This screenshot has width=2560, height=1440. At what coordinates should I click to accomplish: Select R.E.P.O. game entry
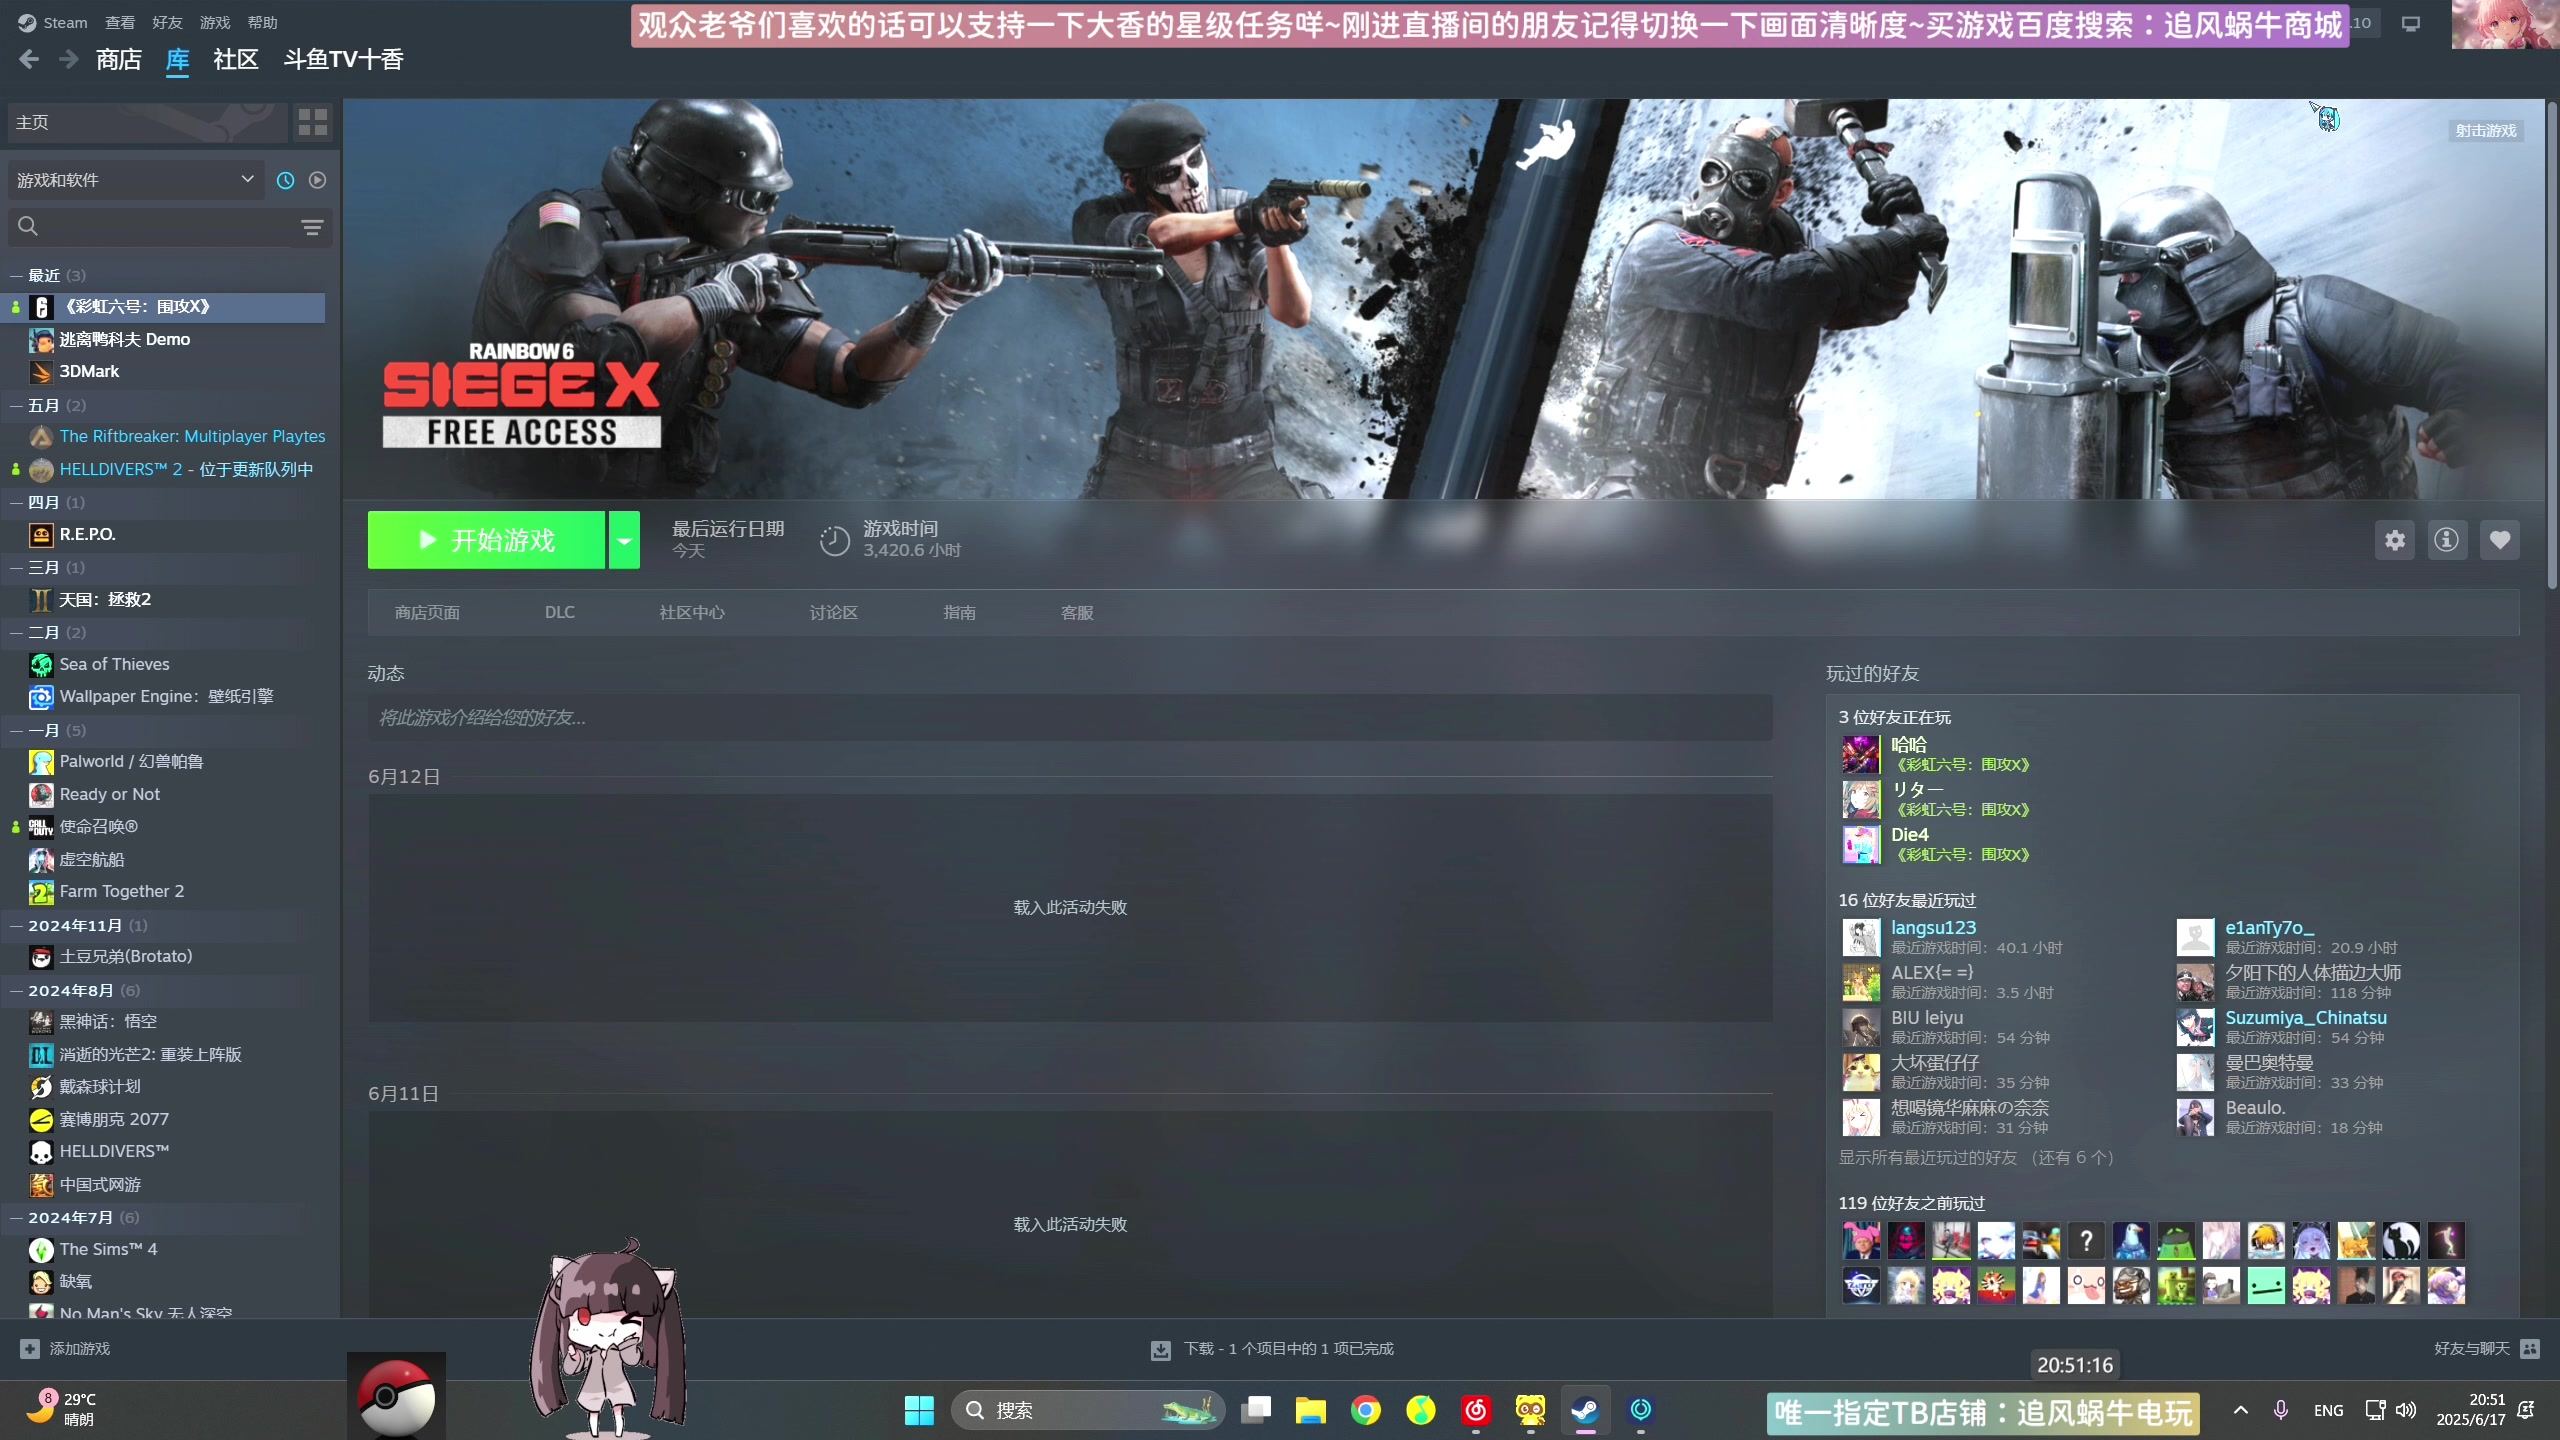pyautogui.click(x=166, y=534)
